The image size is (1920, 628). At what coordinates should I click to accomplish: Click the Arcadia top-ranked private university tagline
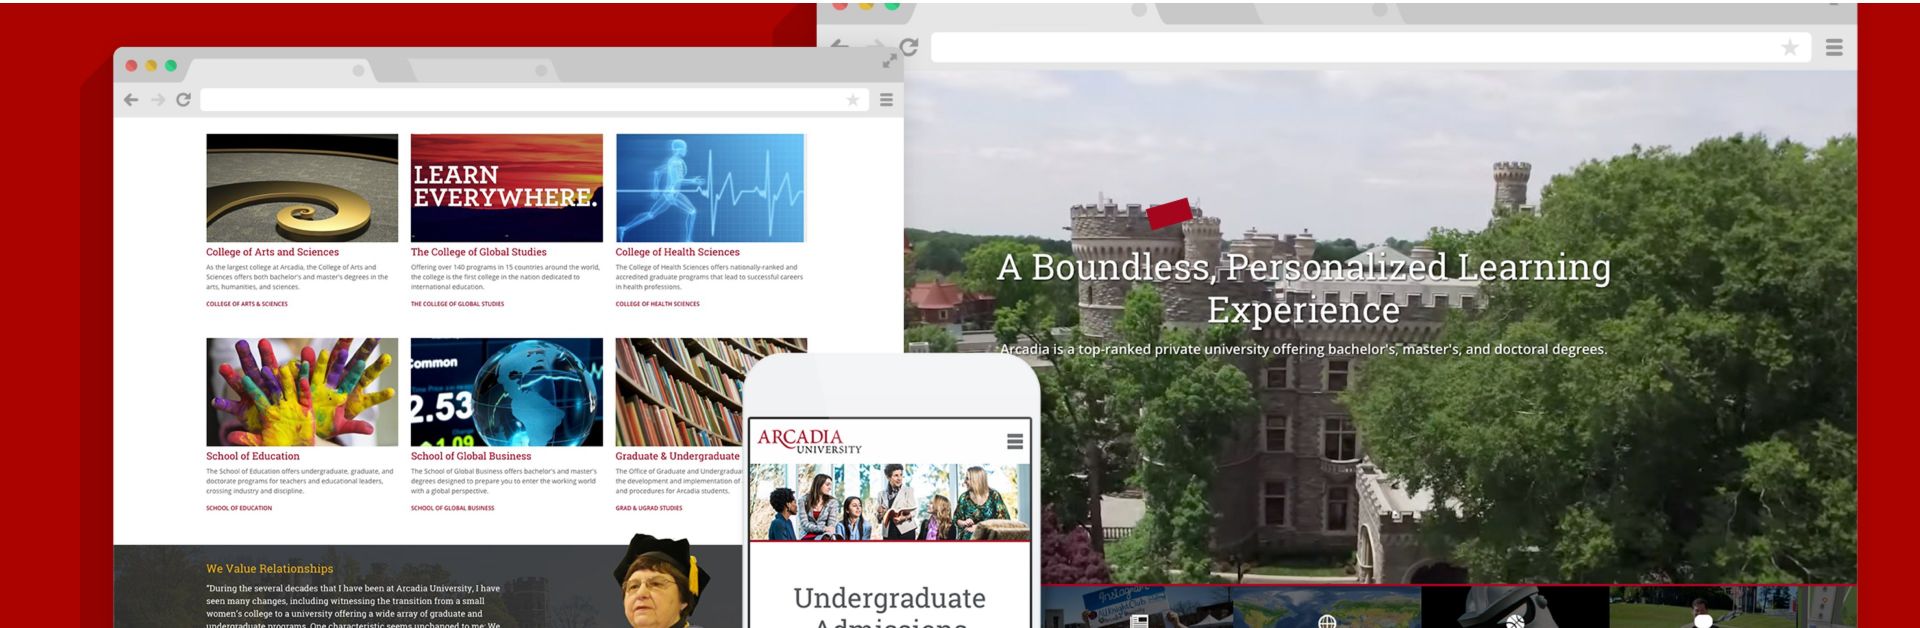[x=1304, y=349]
